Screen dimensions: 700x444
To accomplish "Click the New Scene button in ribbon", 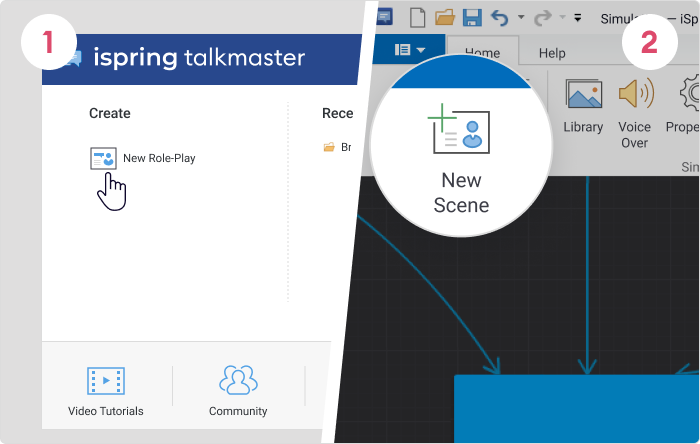I will tap(461, 159).
